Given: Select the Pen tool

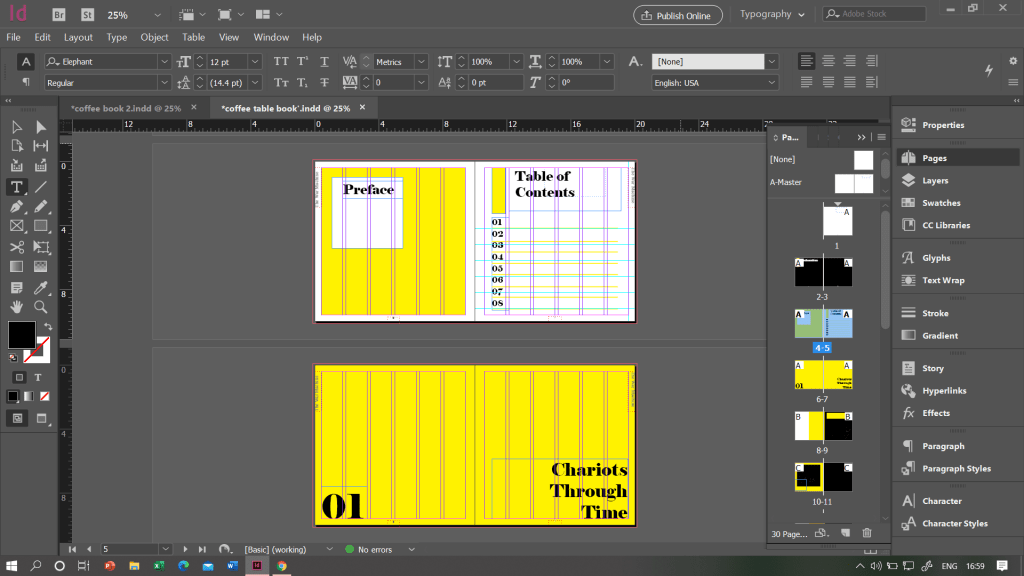Looking at the screenshot, I should click(x=17, y=206).
